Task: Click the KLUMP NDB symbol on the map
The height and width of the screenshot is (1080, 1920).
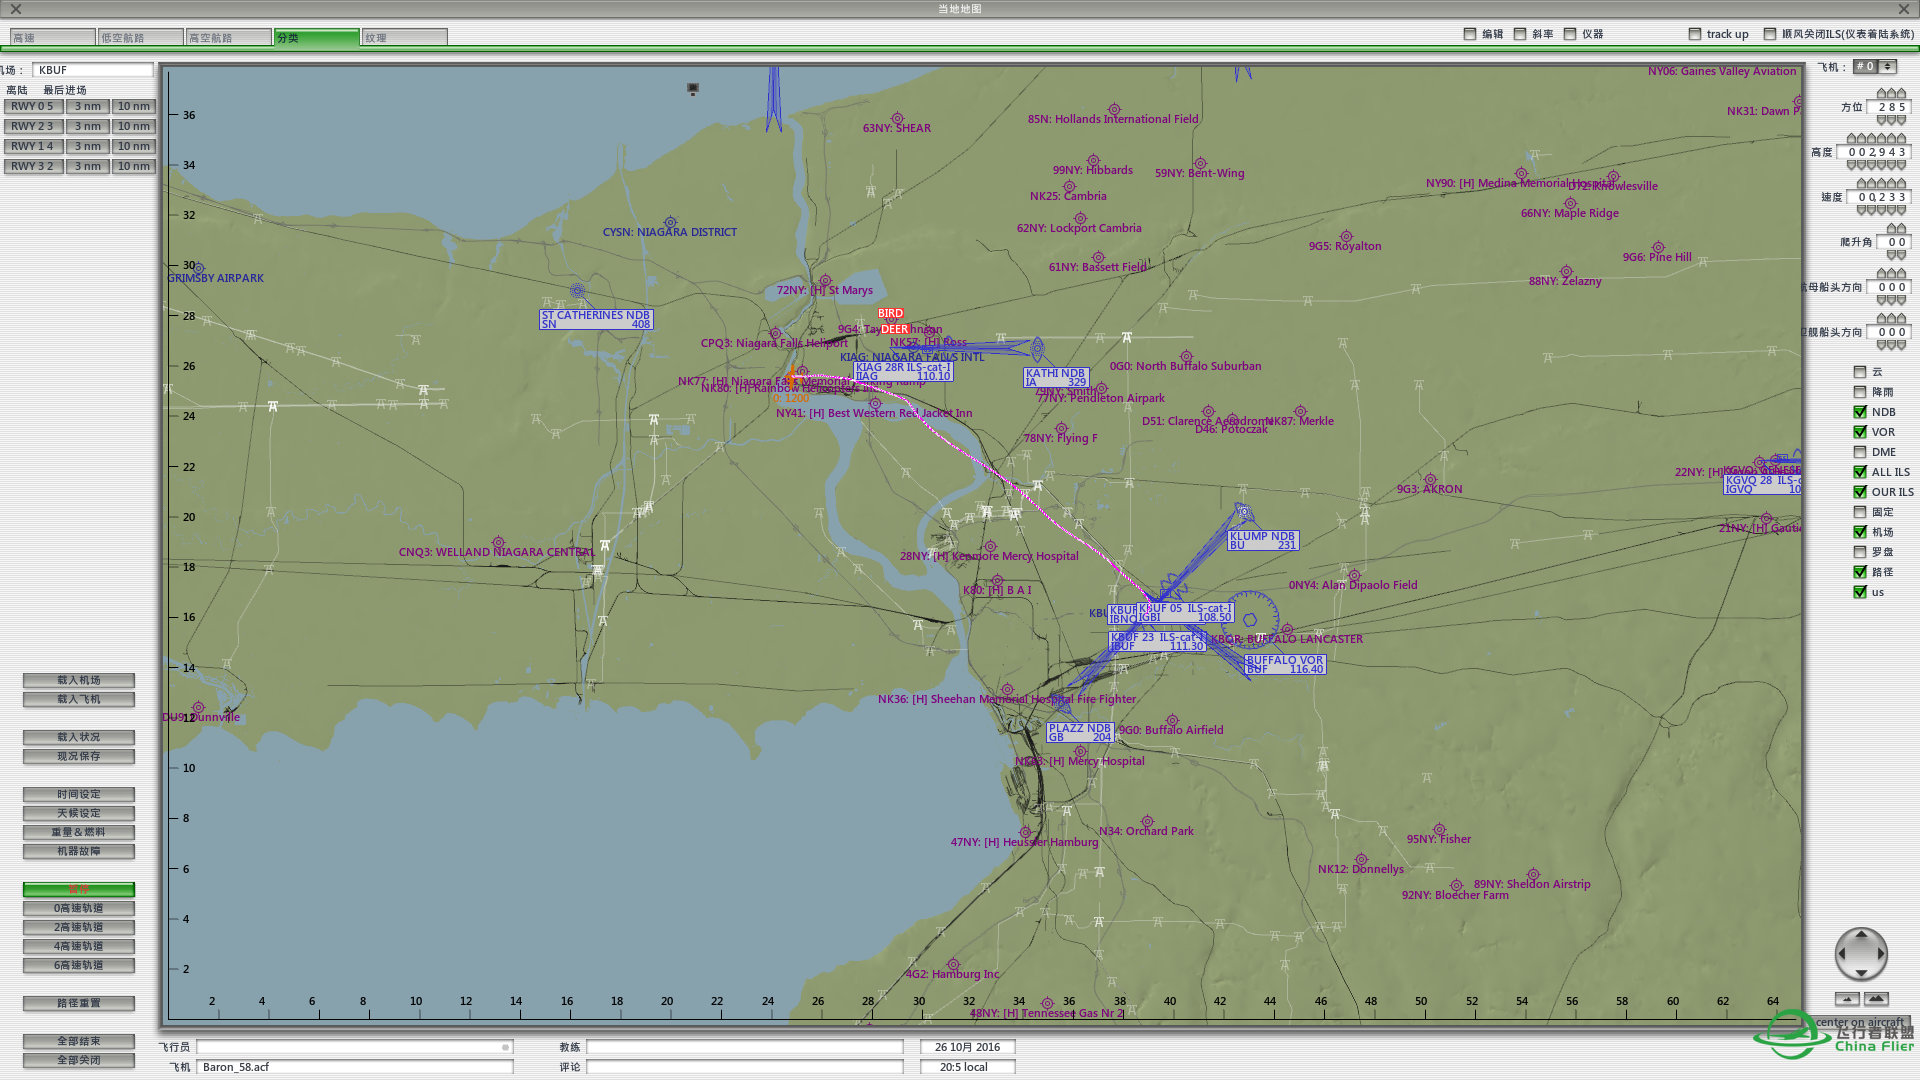Action: pos(1244,512)
